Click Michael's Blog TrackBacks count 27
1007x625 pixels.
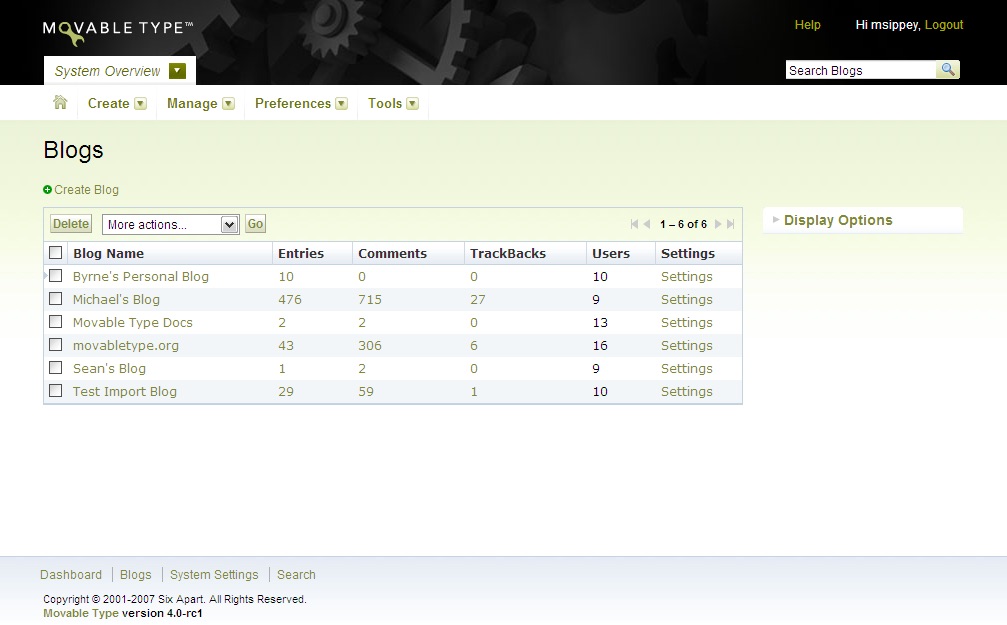tap(478, 299)
